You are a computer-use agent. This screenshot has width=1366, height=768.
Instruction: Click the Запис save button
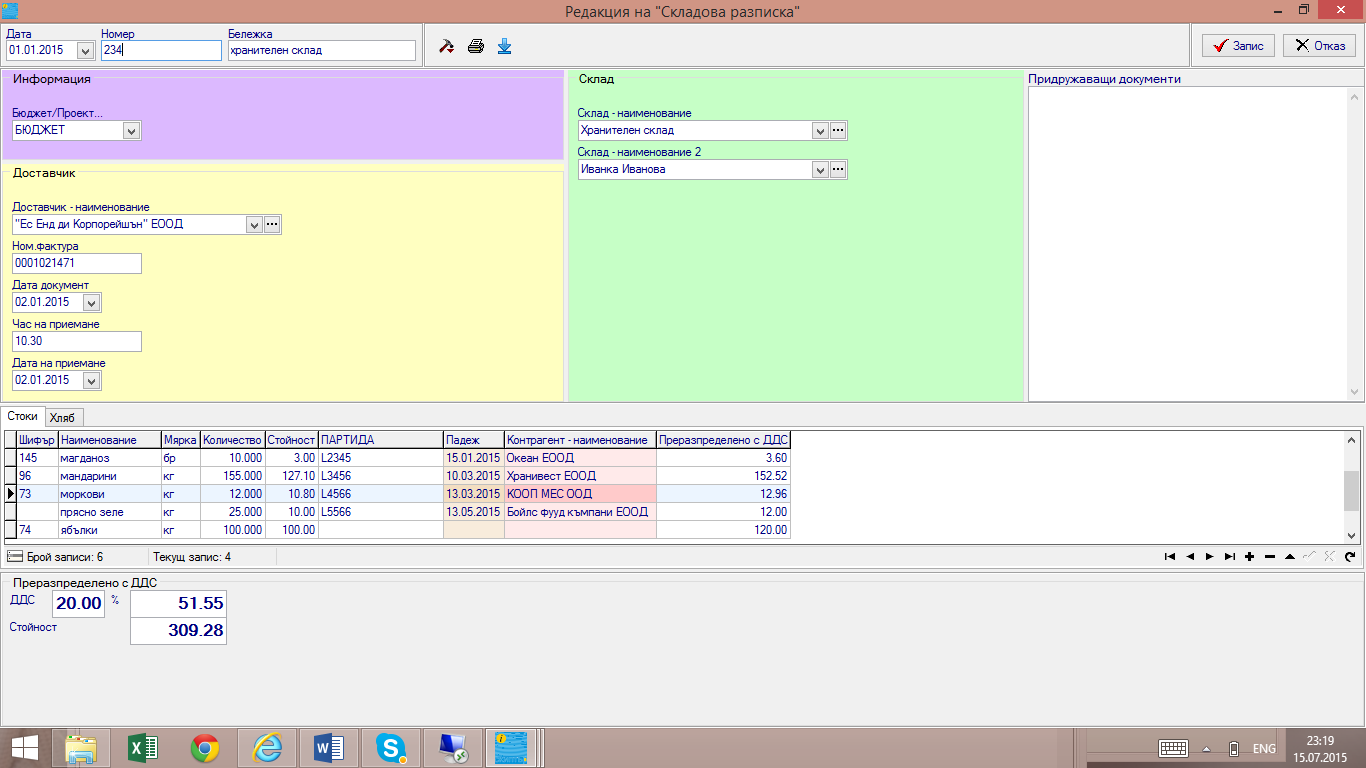coord(1238,46)
